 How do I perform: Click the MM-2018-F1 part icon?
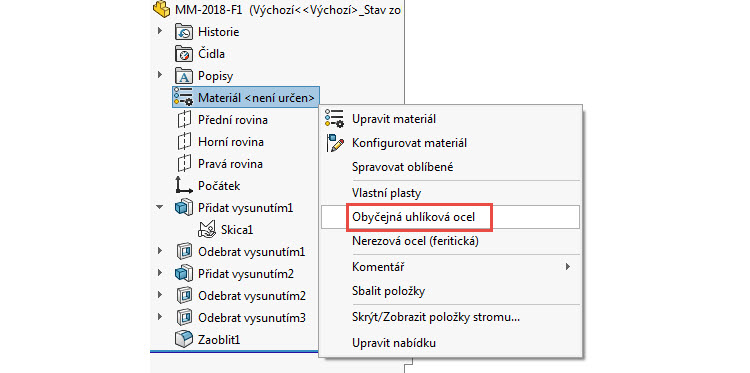(x=162, y=10)
